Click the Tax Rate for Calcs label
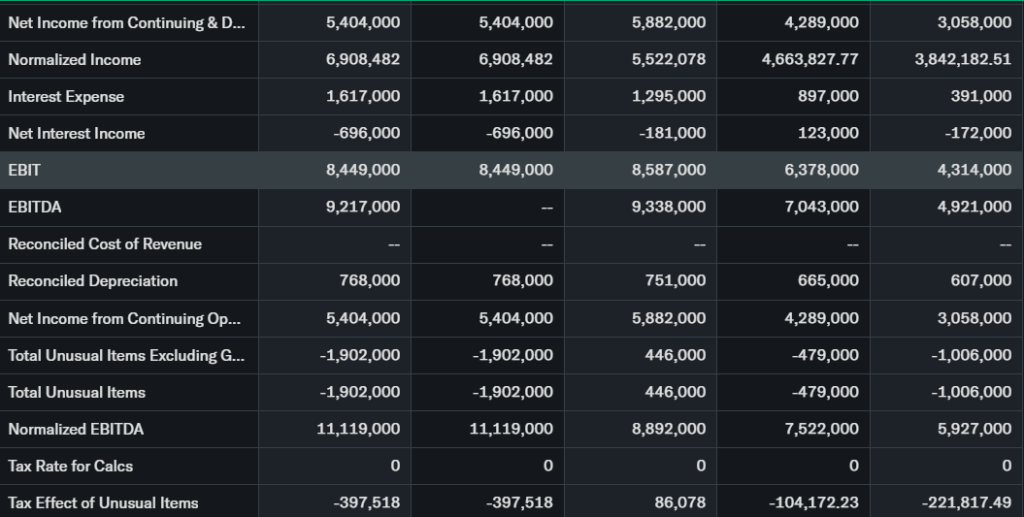Image resolution: width=1024 pixels, height=517 pixels. pos(70,466)
